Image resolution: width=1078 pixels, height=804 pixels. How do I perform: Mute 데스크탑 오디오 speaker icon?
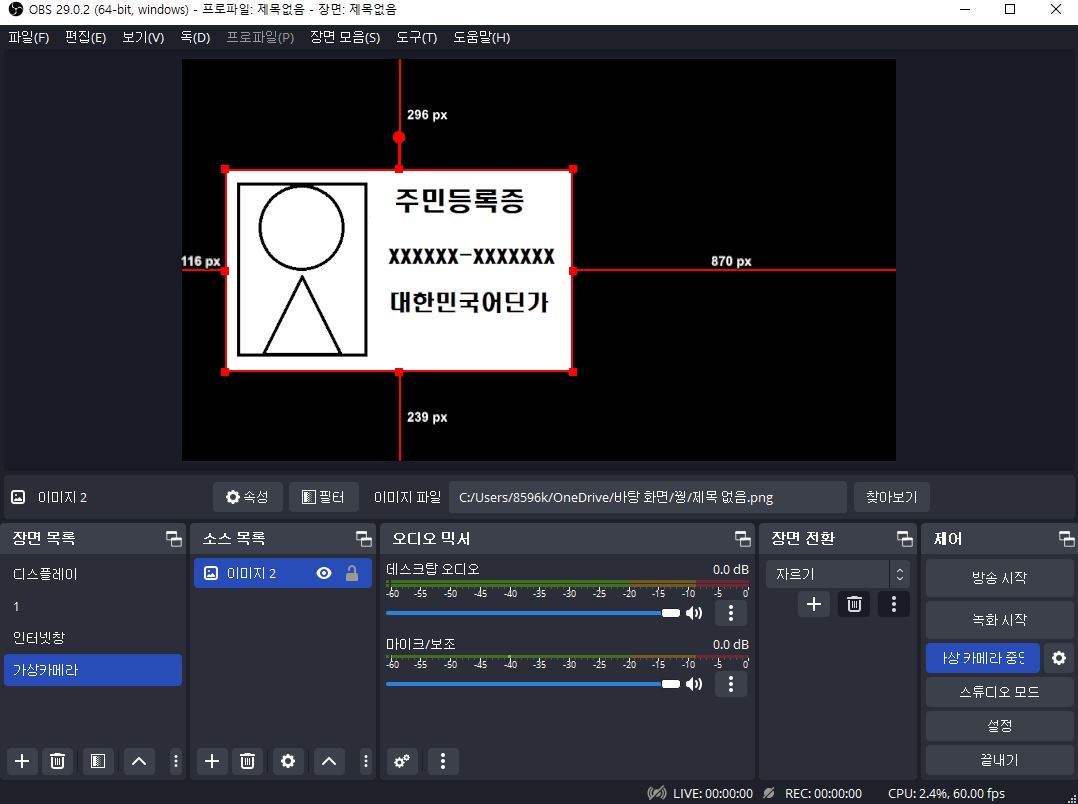tap(694, 613)
